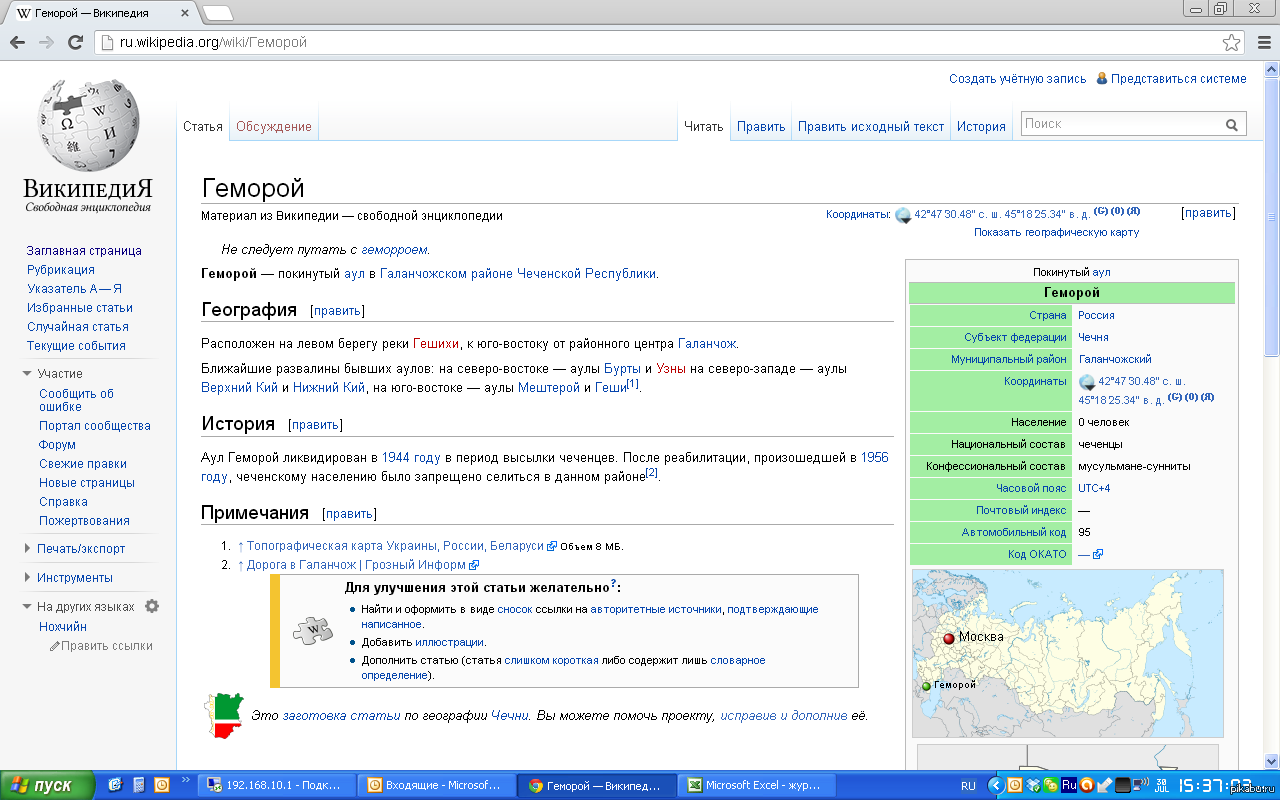Click the browser back arrow button

coord(17,42)
